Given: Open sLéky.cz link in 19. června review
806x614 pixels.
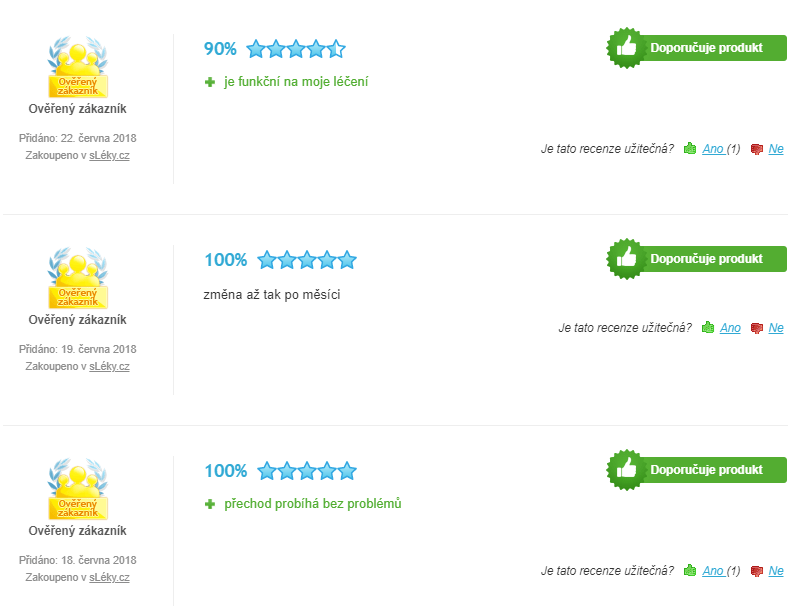Looking at the screenshot, I should (x=109, y=366).
